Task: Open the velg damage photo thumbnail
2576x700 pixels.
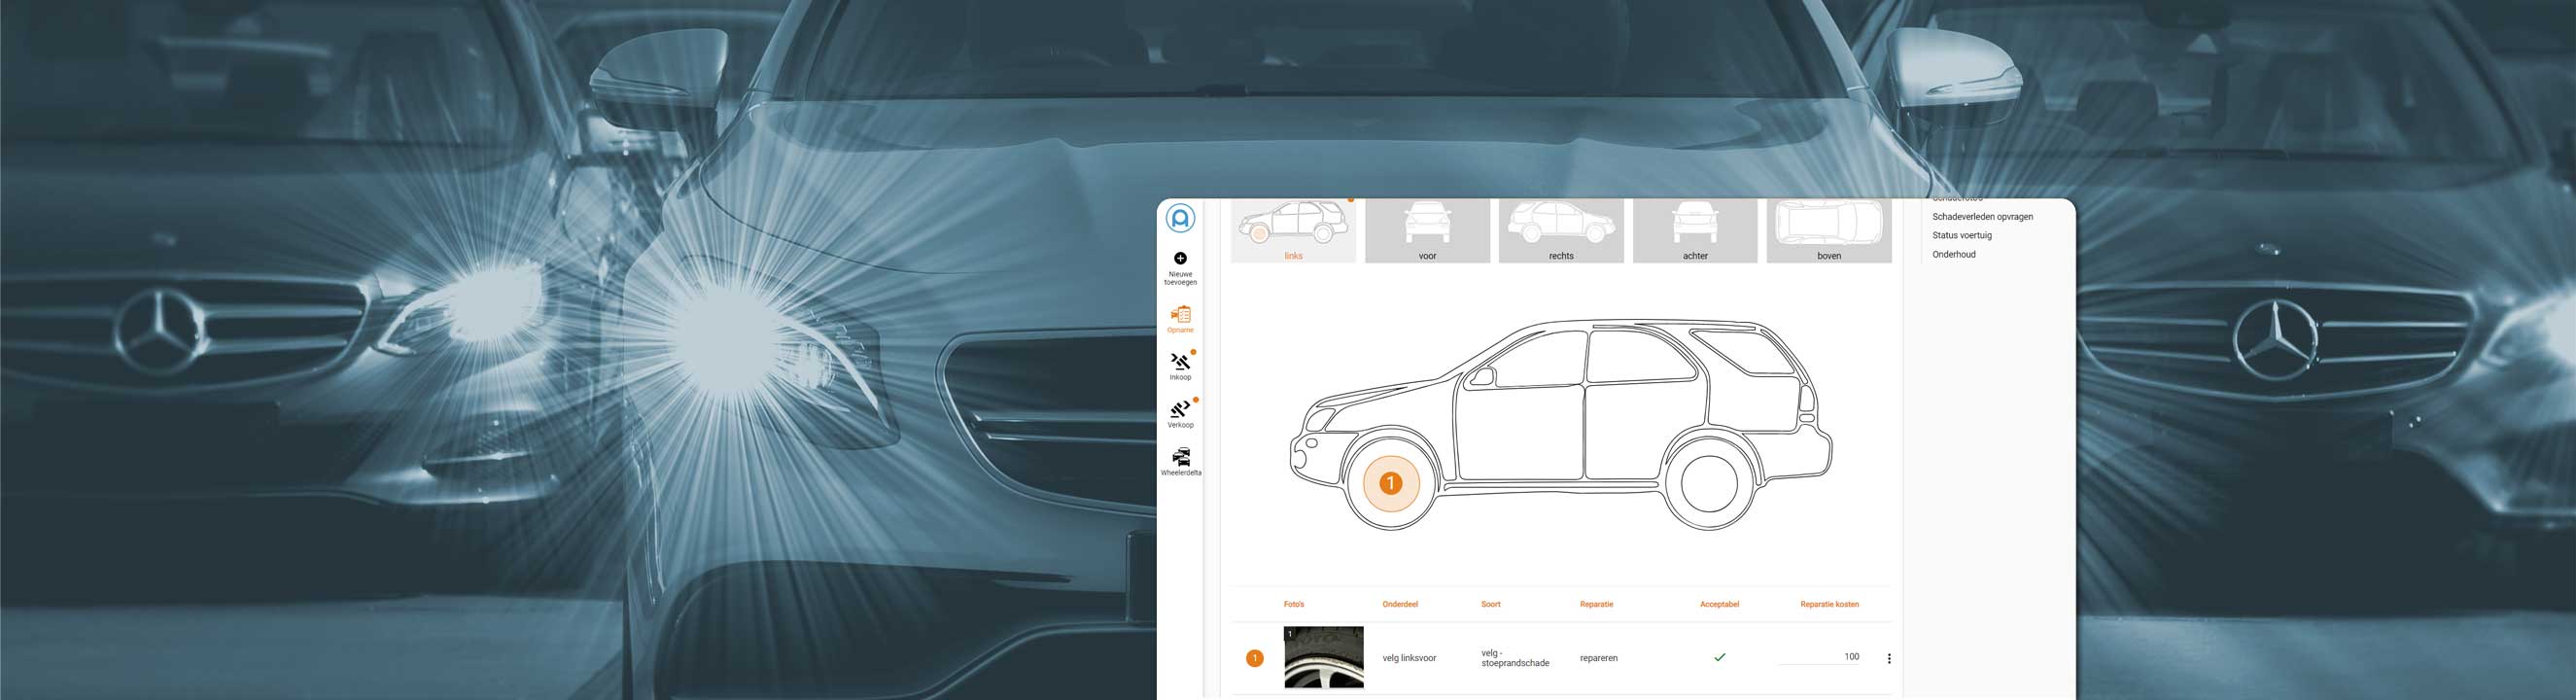Action: (1323, 657)
